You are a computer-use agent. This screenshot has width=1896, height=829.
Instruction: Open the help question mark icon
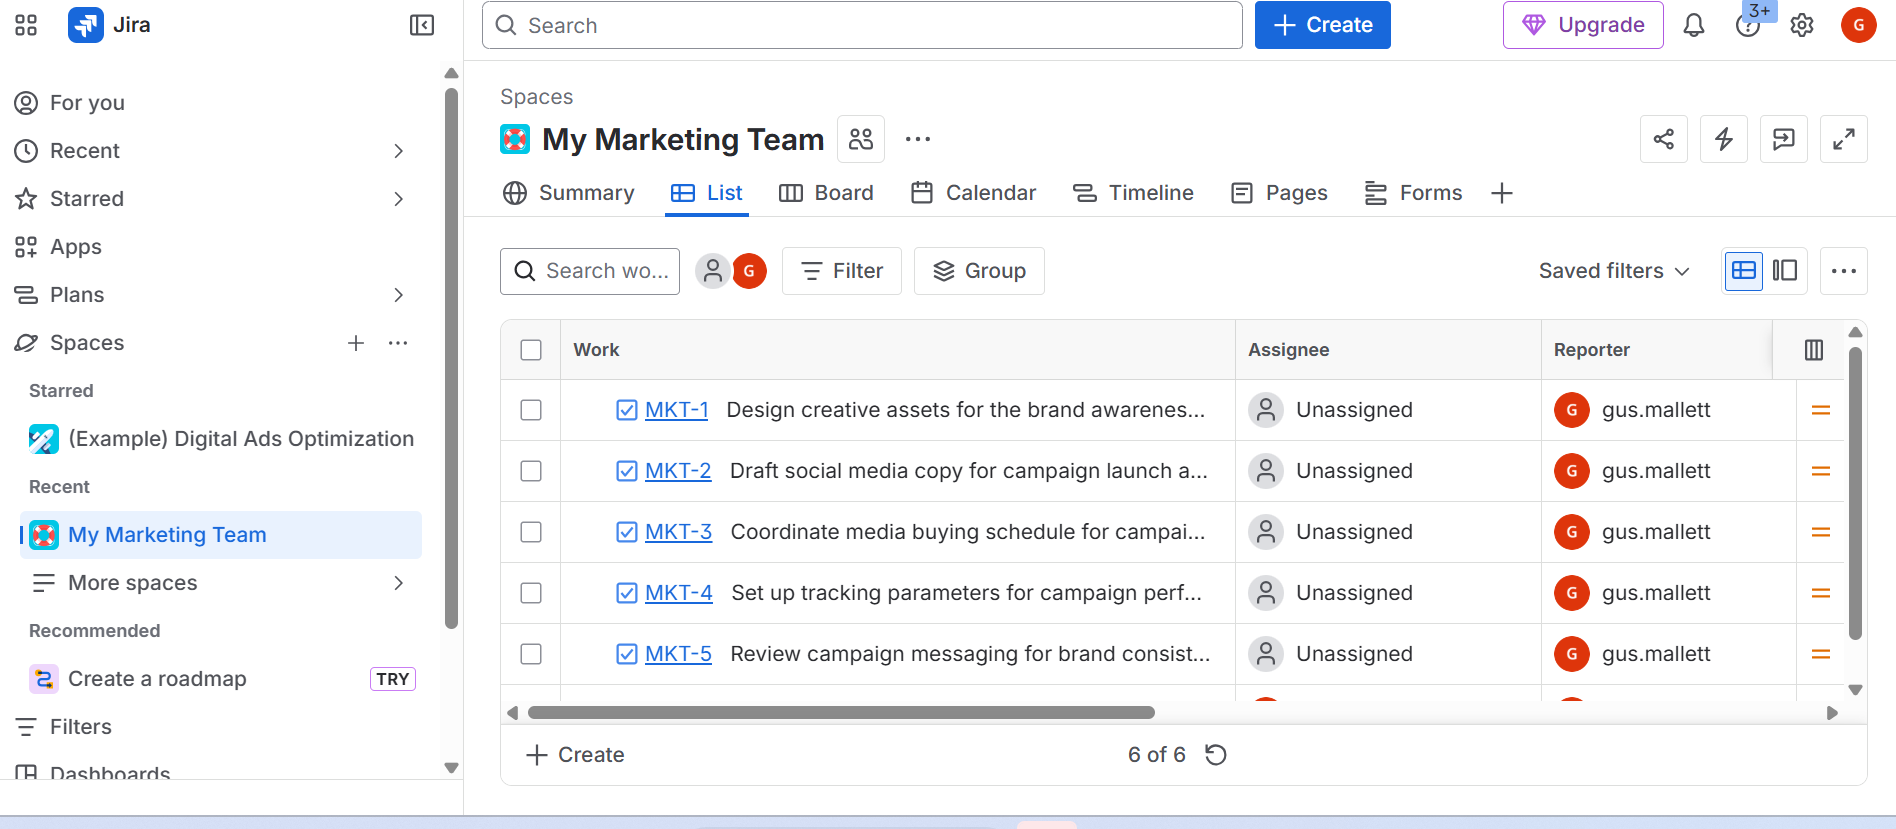pos(1747,26)
